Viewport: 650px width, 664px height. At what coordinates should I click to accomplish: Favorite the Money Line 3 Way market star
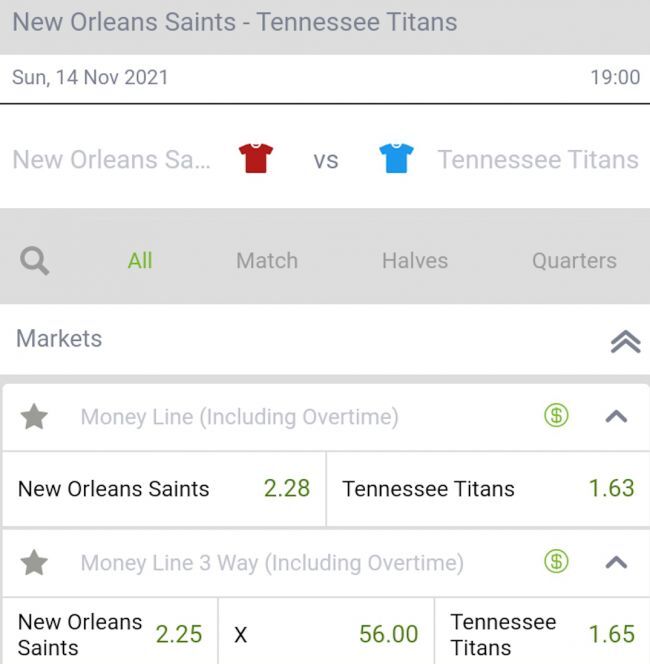pos(35,563)
